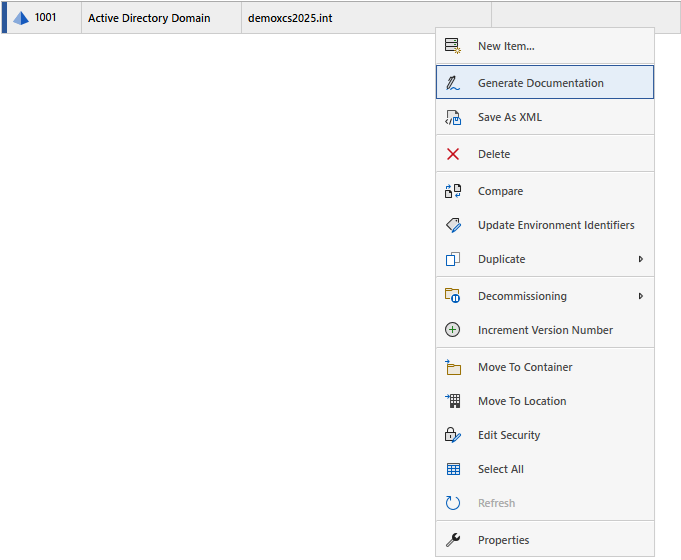Click the Compare documents icon
Image resolution: width=681 pixels, height=560 pixels.
tap(452, 191)
